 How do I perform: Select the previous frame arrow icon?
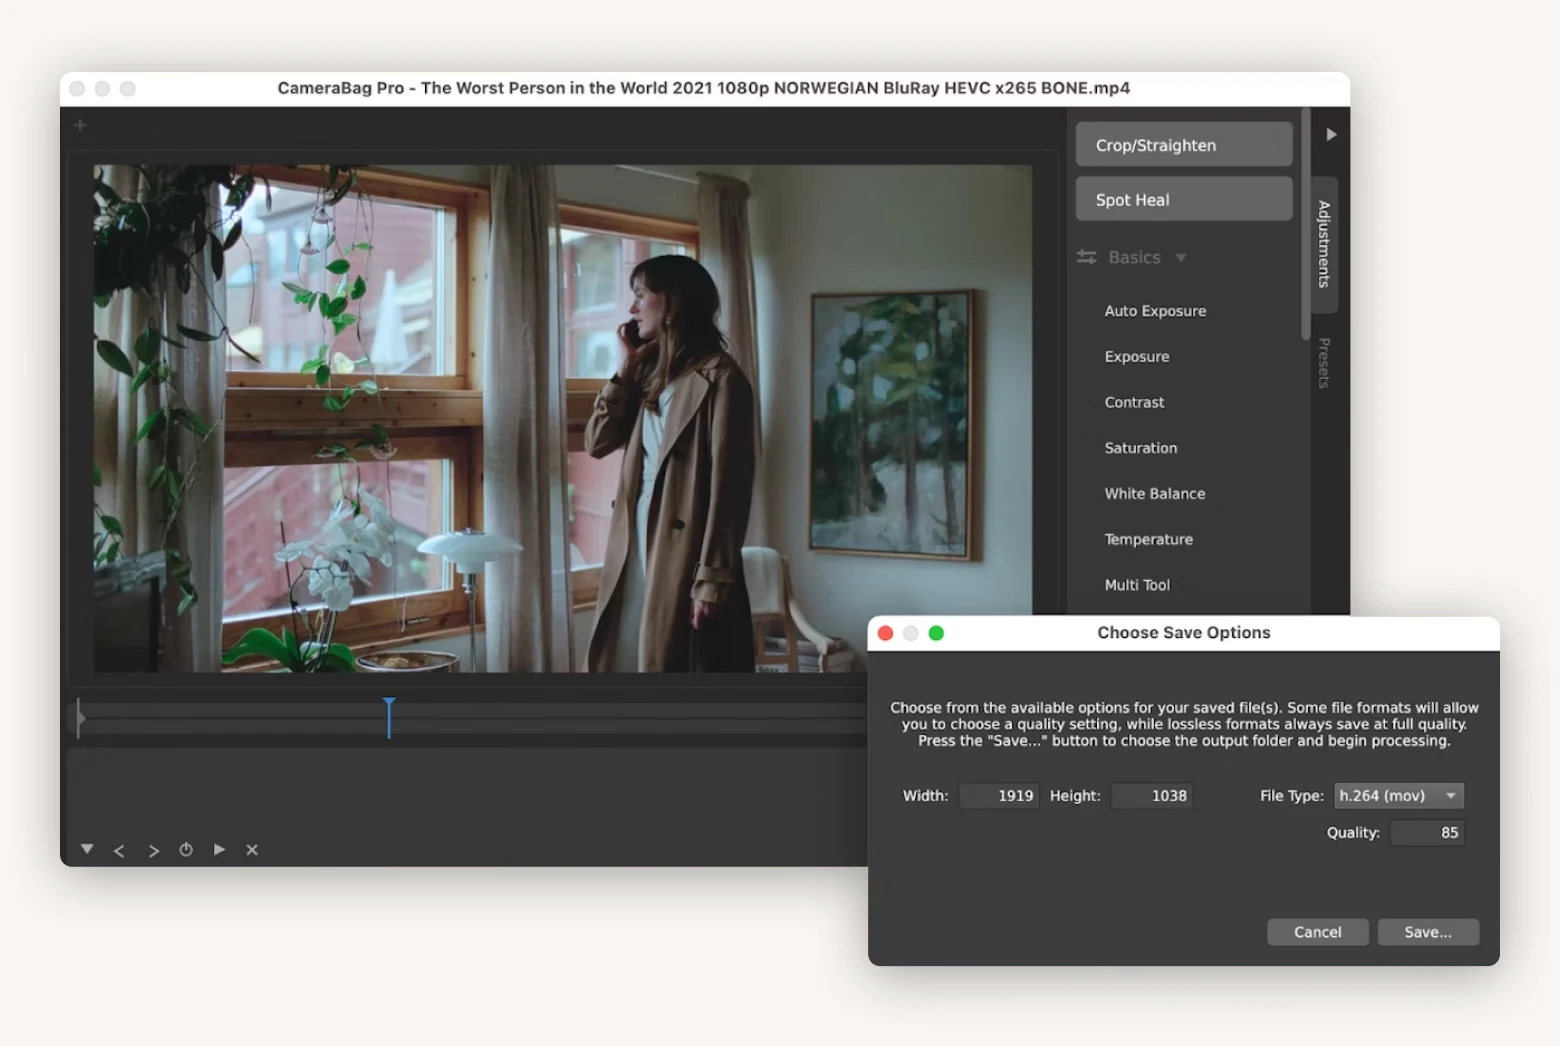[x=120, y=849]
